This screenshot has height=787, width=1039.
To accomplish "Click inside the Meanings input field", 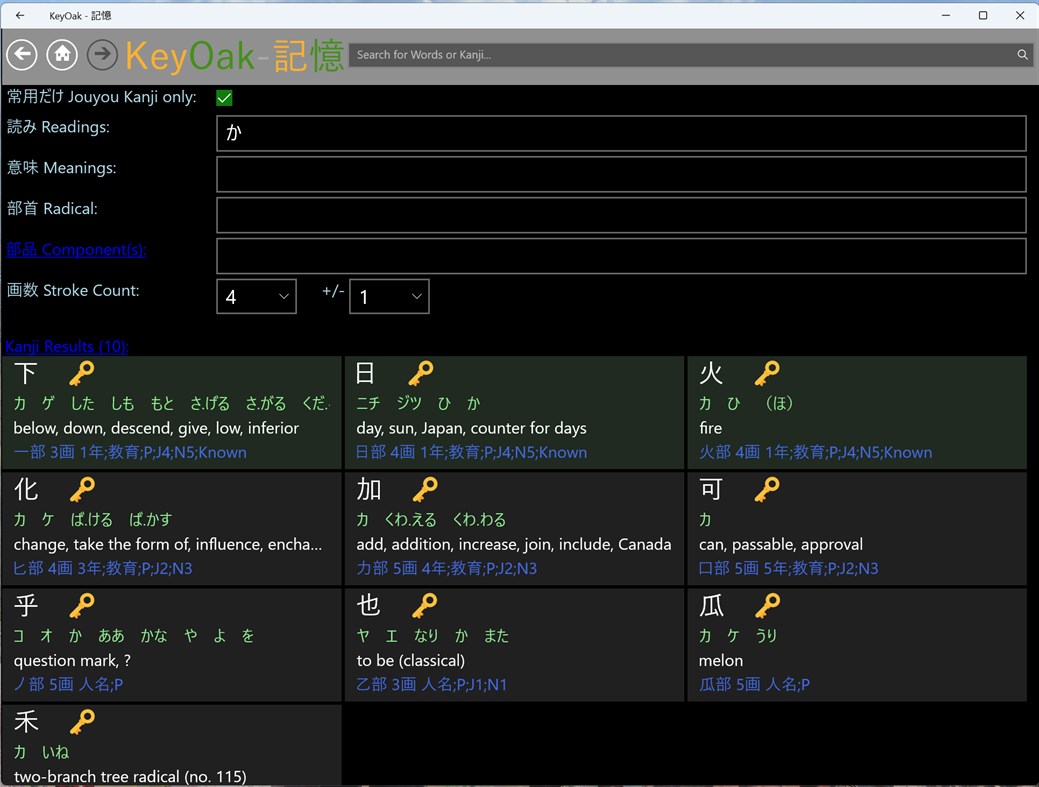I will pyautogui.click(x=620, y=174).
